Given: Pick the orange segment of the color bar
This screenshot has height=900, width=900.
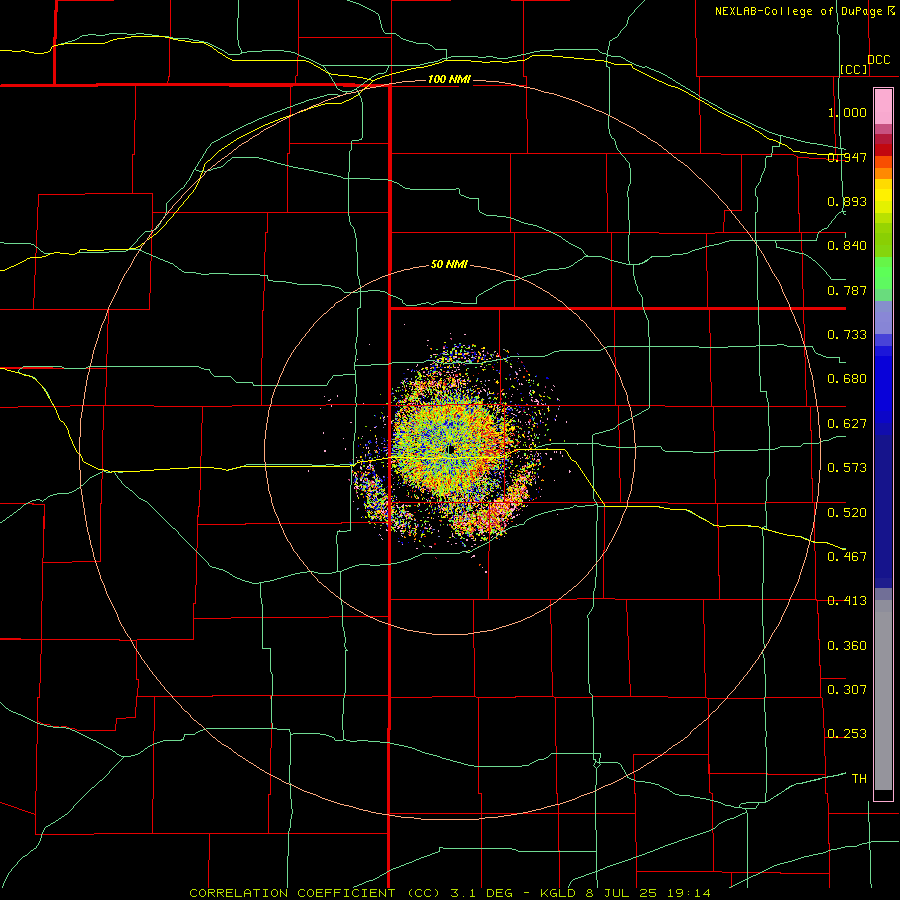Looking at the screenshot, I should pos(883,173).
